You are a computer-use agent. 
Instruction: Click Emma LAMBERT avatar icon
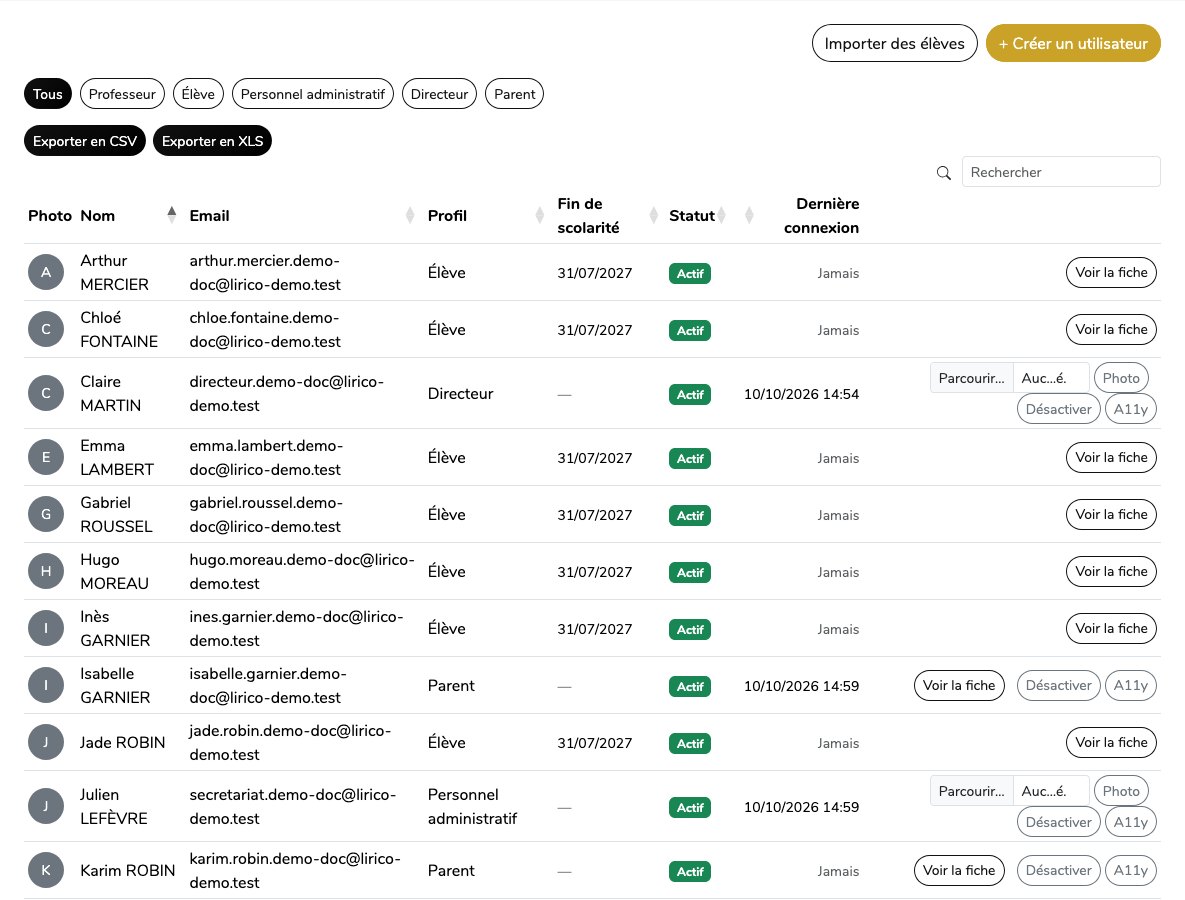46,458
